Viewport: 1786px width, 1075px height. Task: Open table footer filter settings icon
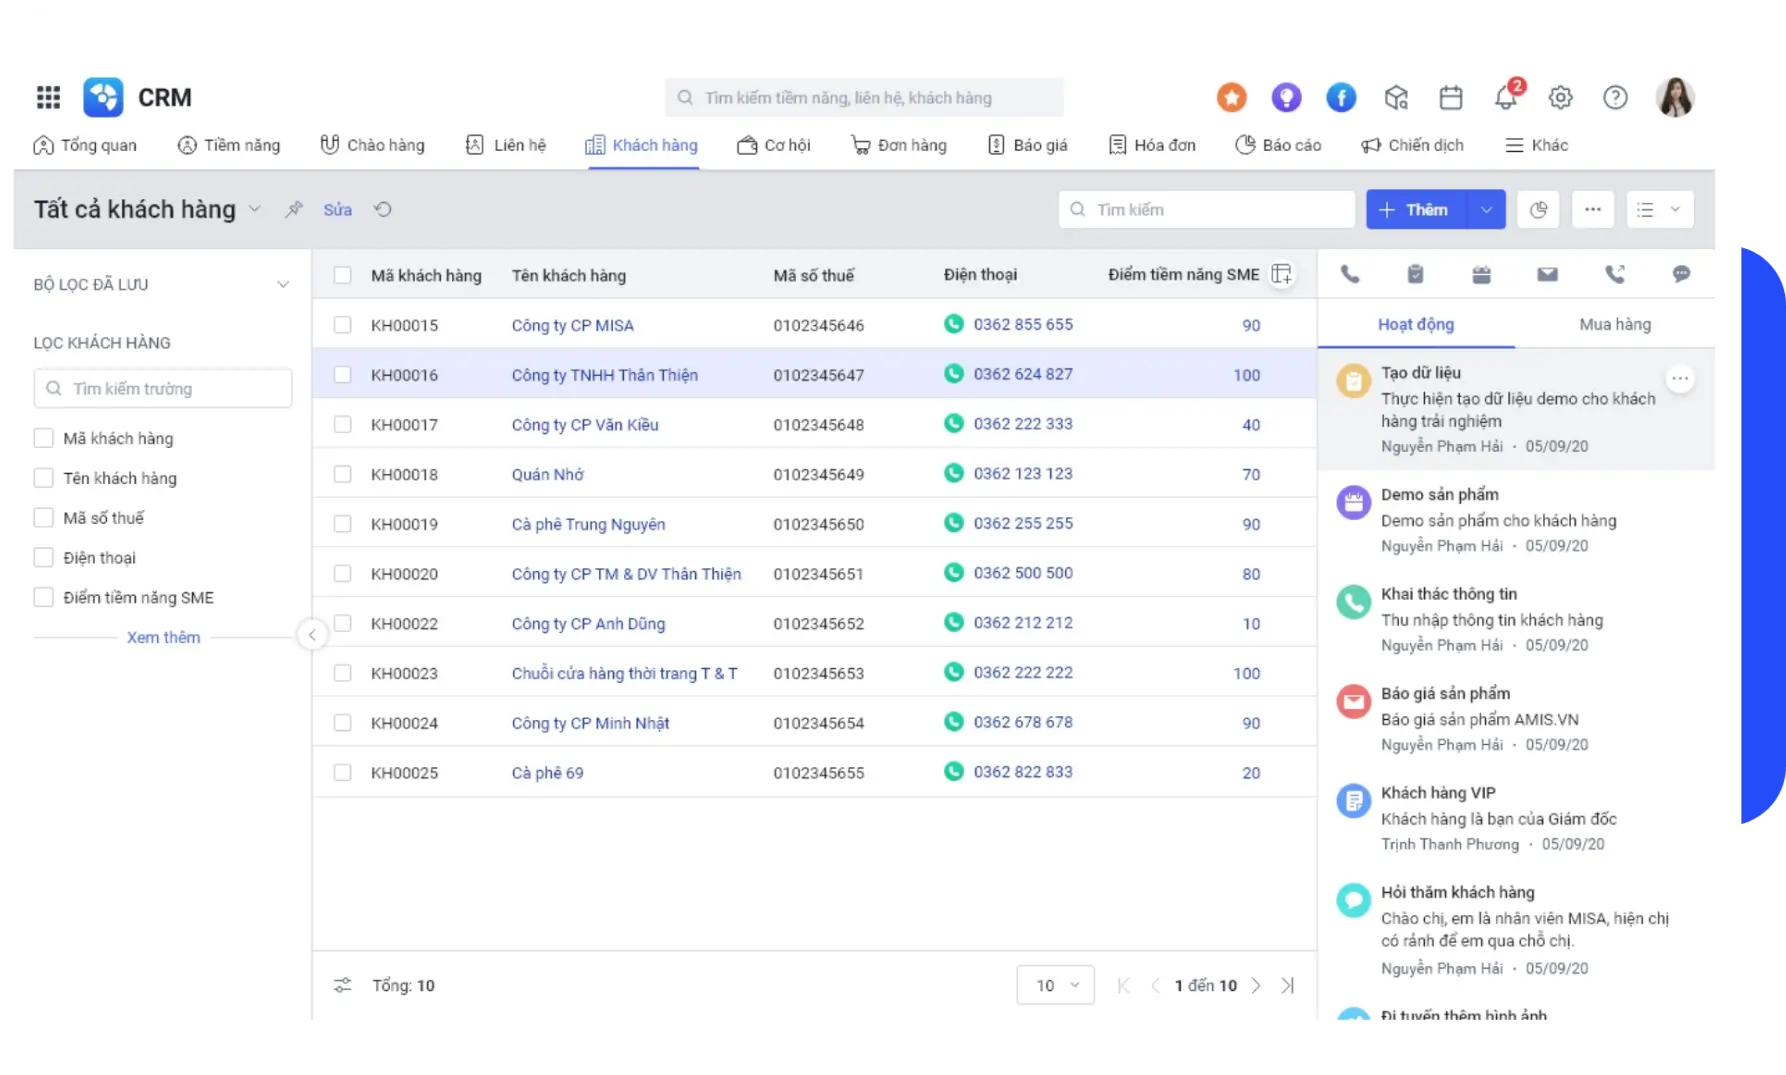point(342,985)
